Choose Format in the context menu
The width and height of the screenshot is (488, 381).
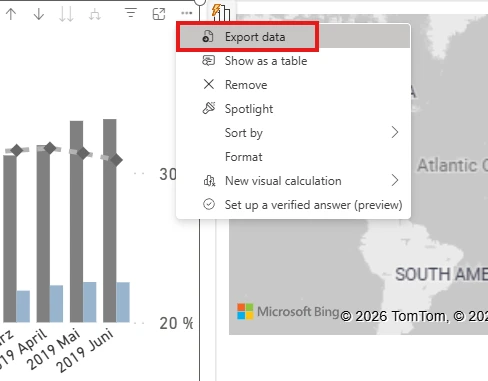293,157
